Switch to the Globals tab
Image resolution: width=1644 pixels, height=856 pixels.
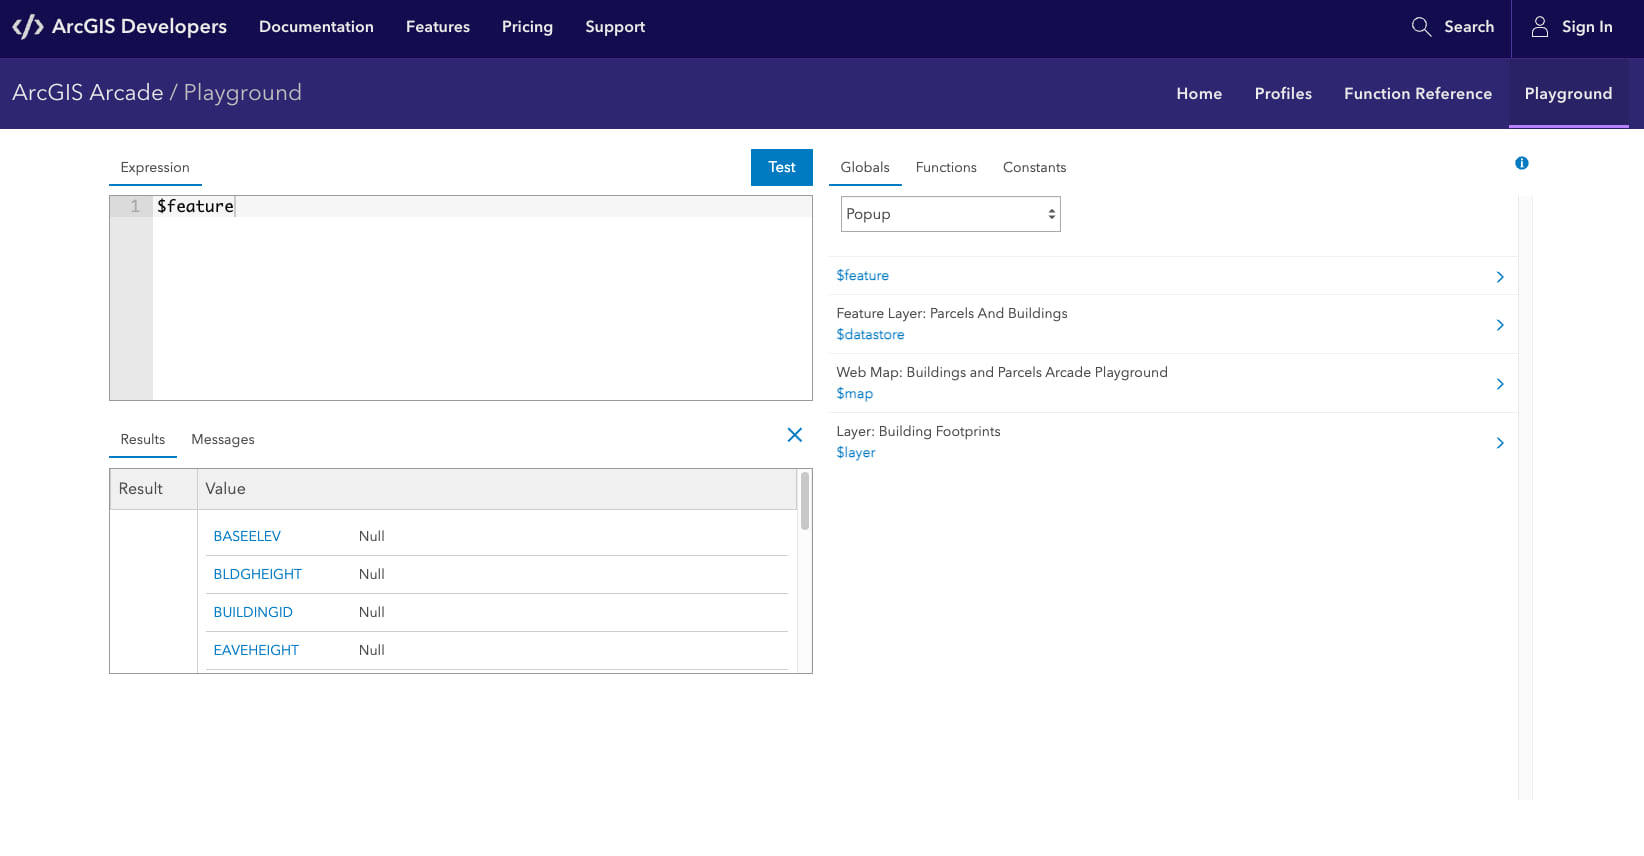(x=865, y=167)
